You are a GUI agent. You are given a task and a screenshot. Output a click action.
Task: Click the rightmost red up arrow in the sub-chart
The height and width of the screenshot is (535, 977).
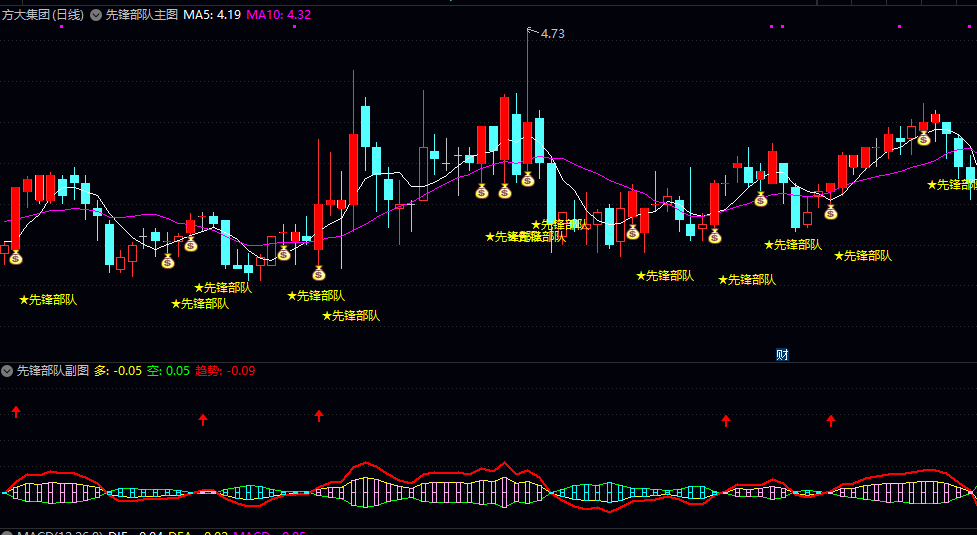click(831, 420)
